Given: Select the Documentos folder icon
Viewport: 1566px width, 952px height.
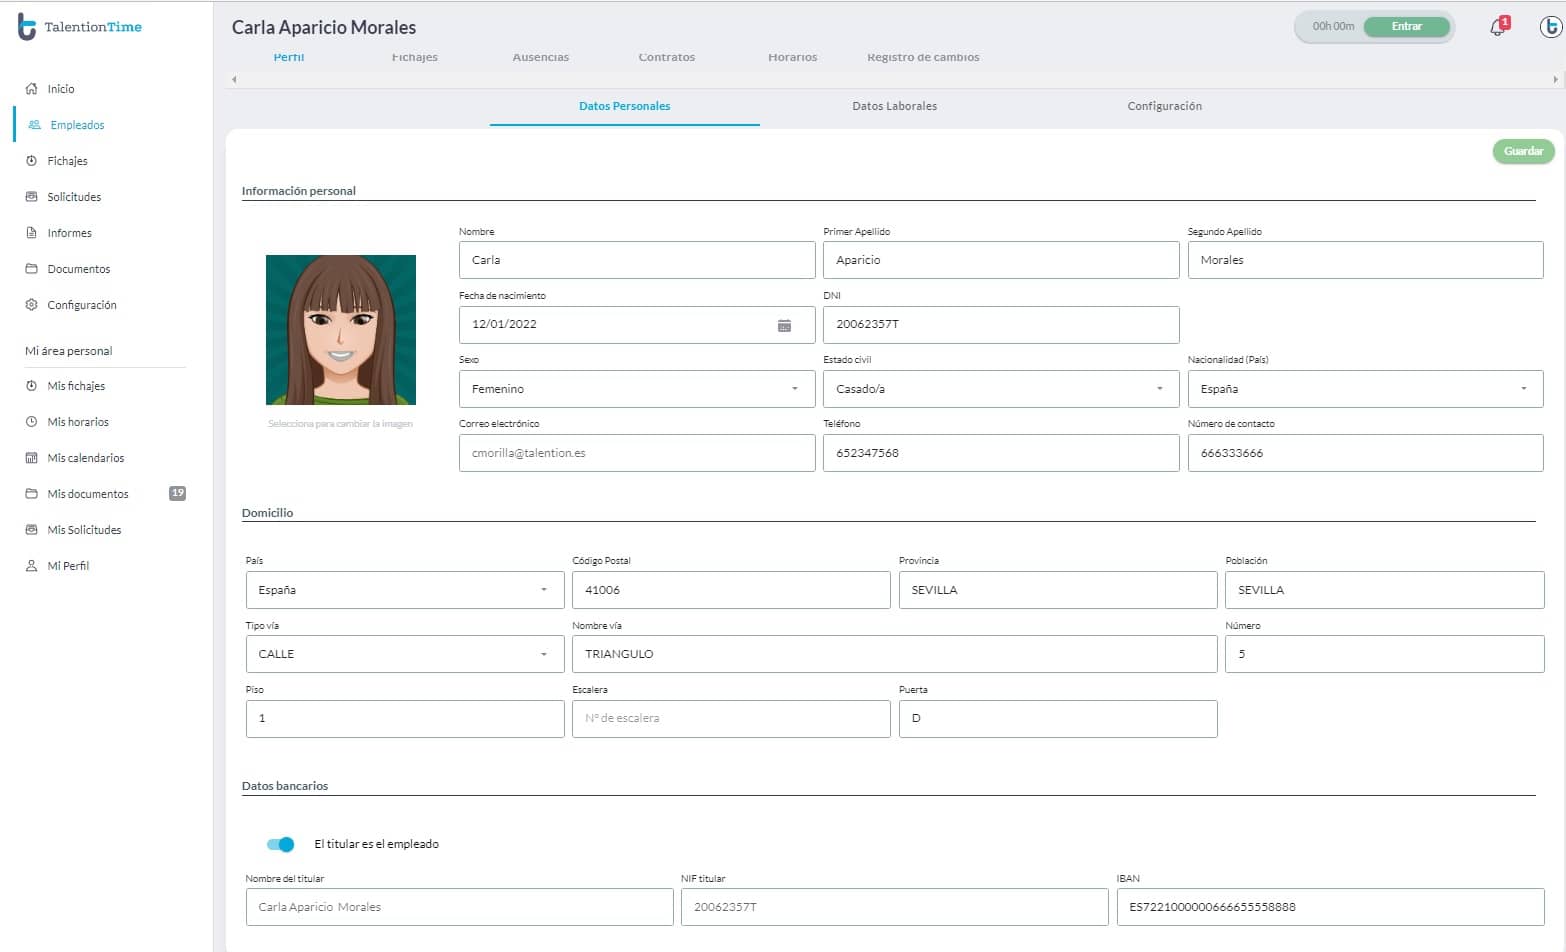Looking at the screenshot, I should (30, 268).
